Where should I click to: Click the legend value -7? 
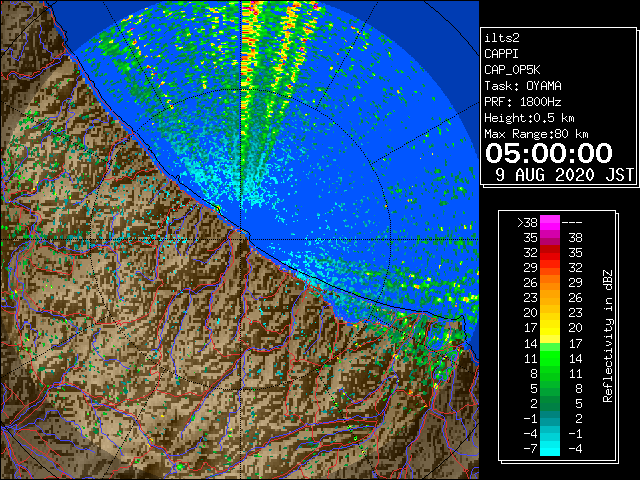point(531,448)
